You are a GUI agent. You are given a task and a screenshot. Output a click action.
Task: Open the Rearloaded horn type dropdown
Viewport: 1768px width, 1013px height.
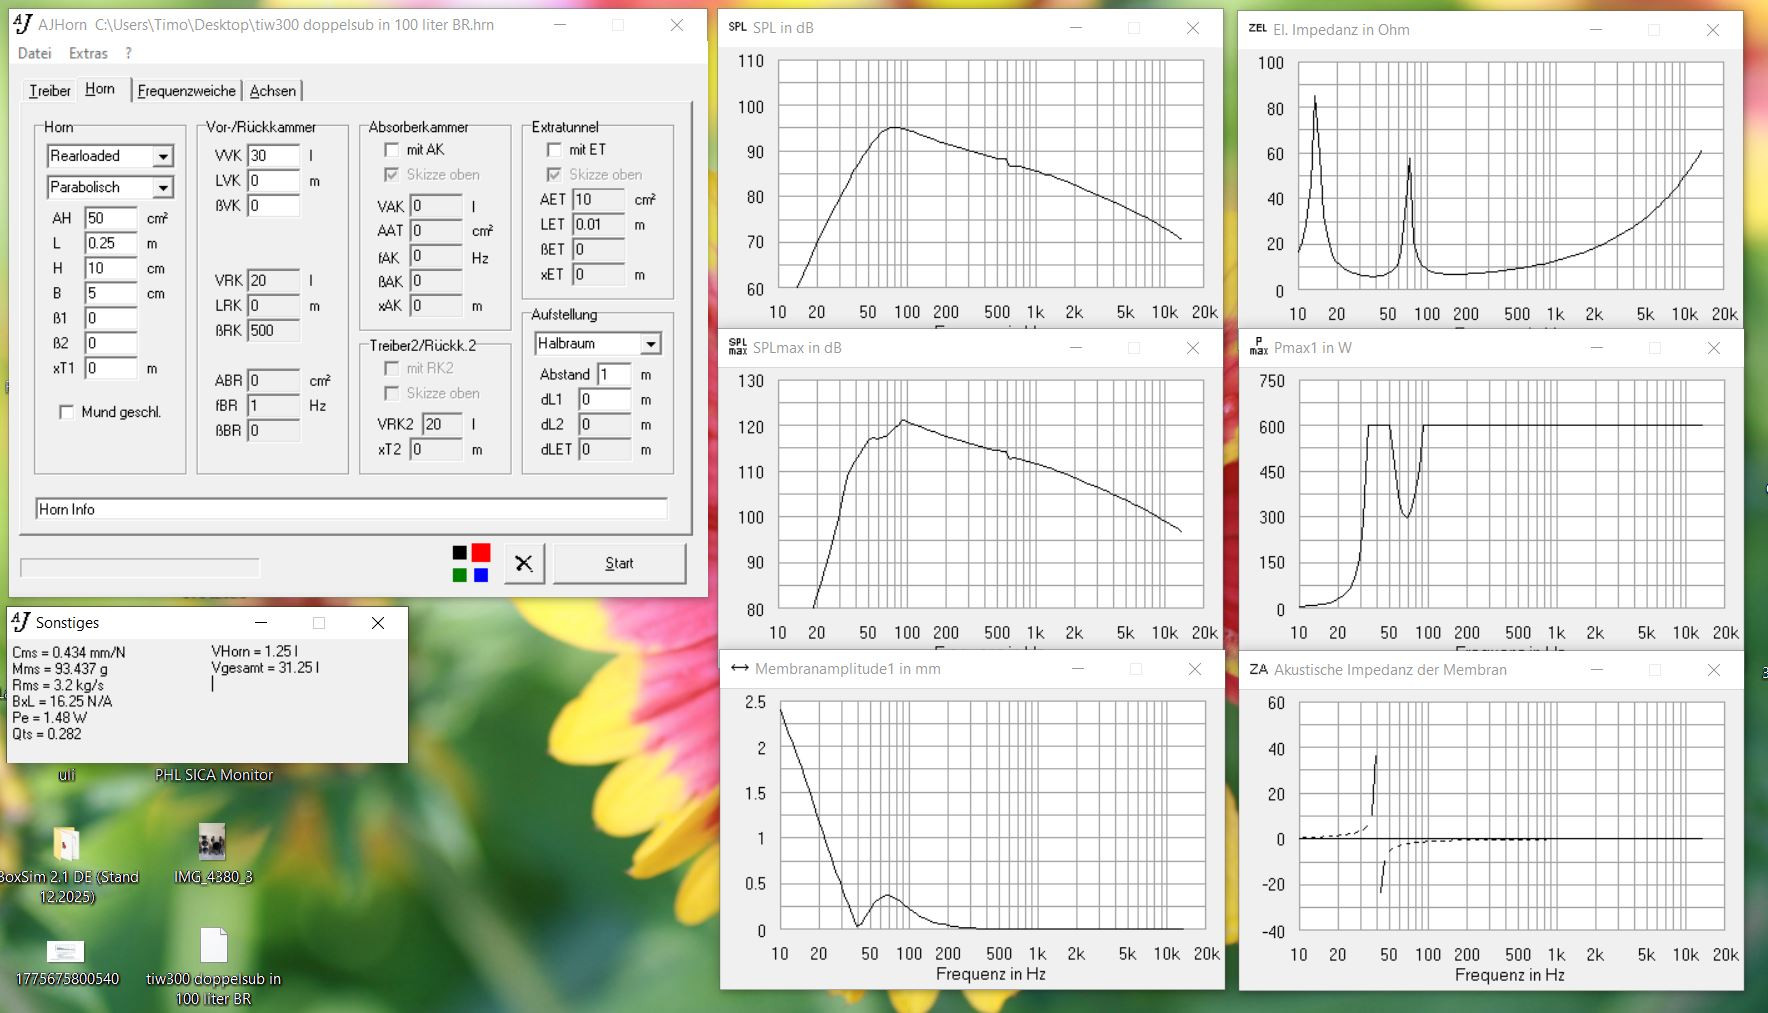coord(162,157)
